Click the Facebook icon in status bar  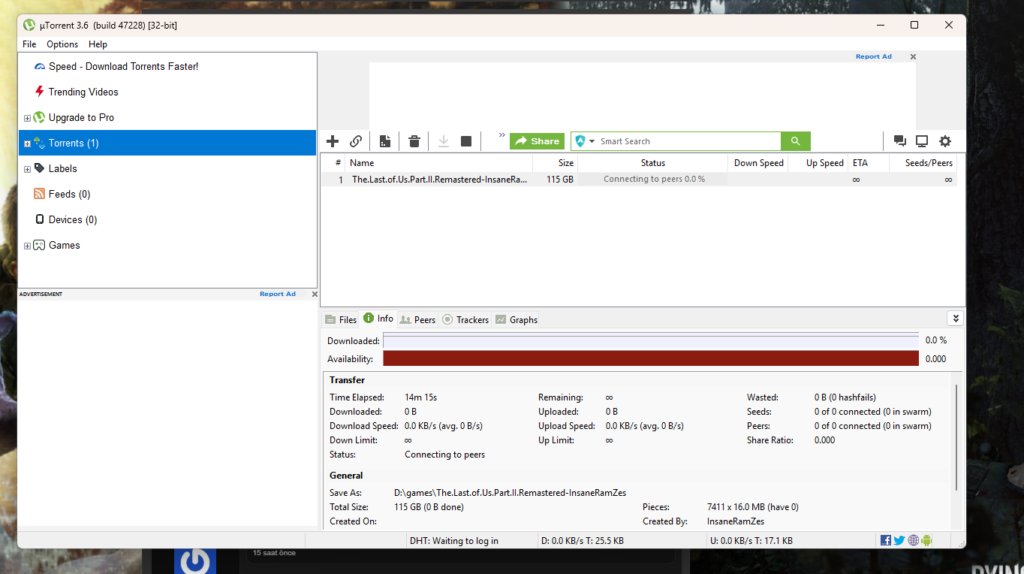[x=886, y=540]
